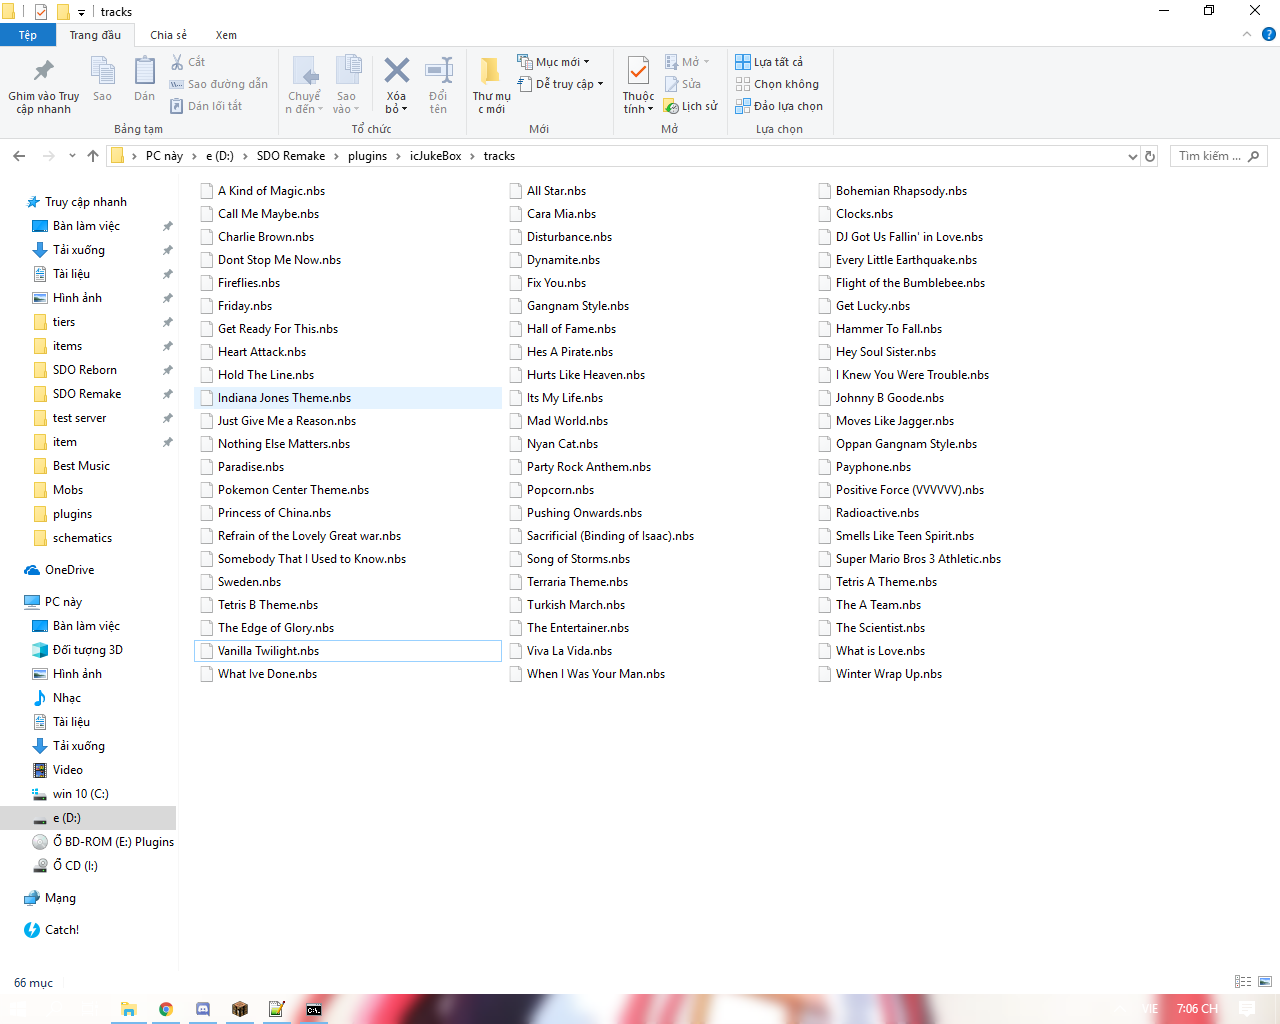Screen dimensions: 1280x1024
Task: Expand the Dễ truy cập dropdown
Action: tap(561, 84)
